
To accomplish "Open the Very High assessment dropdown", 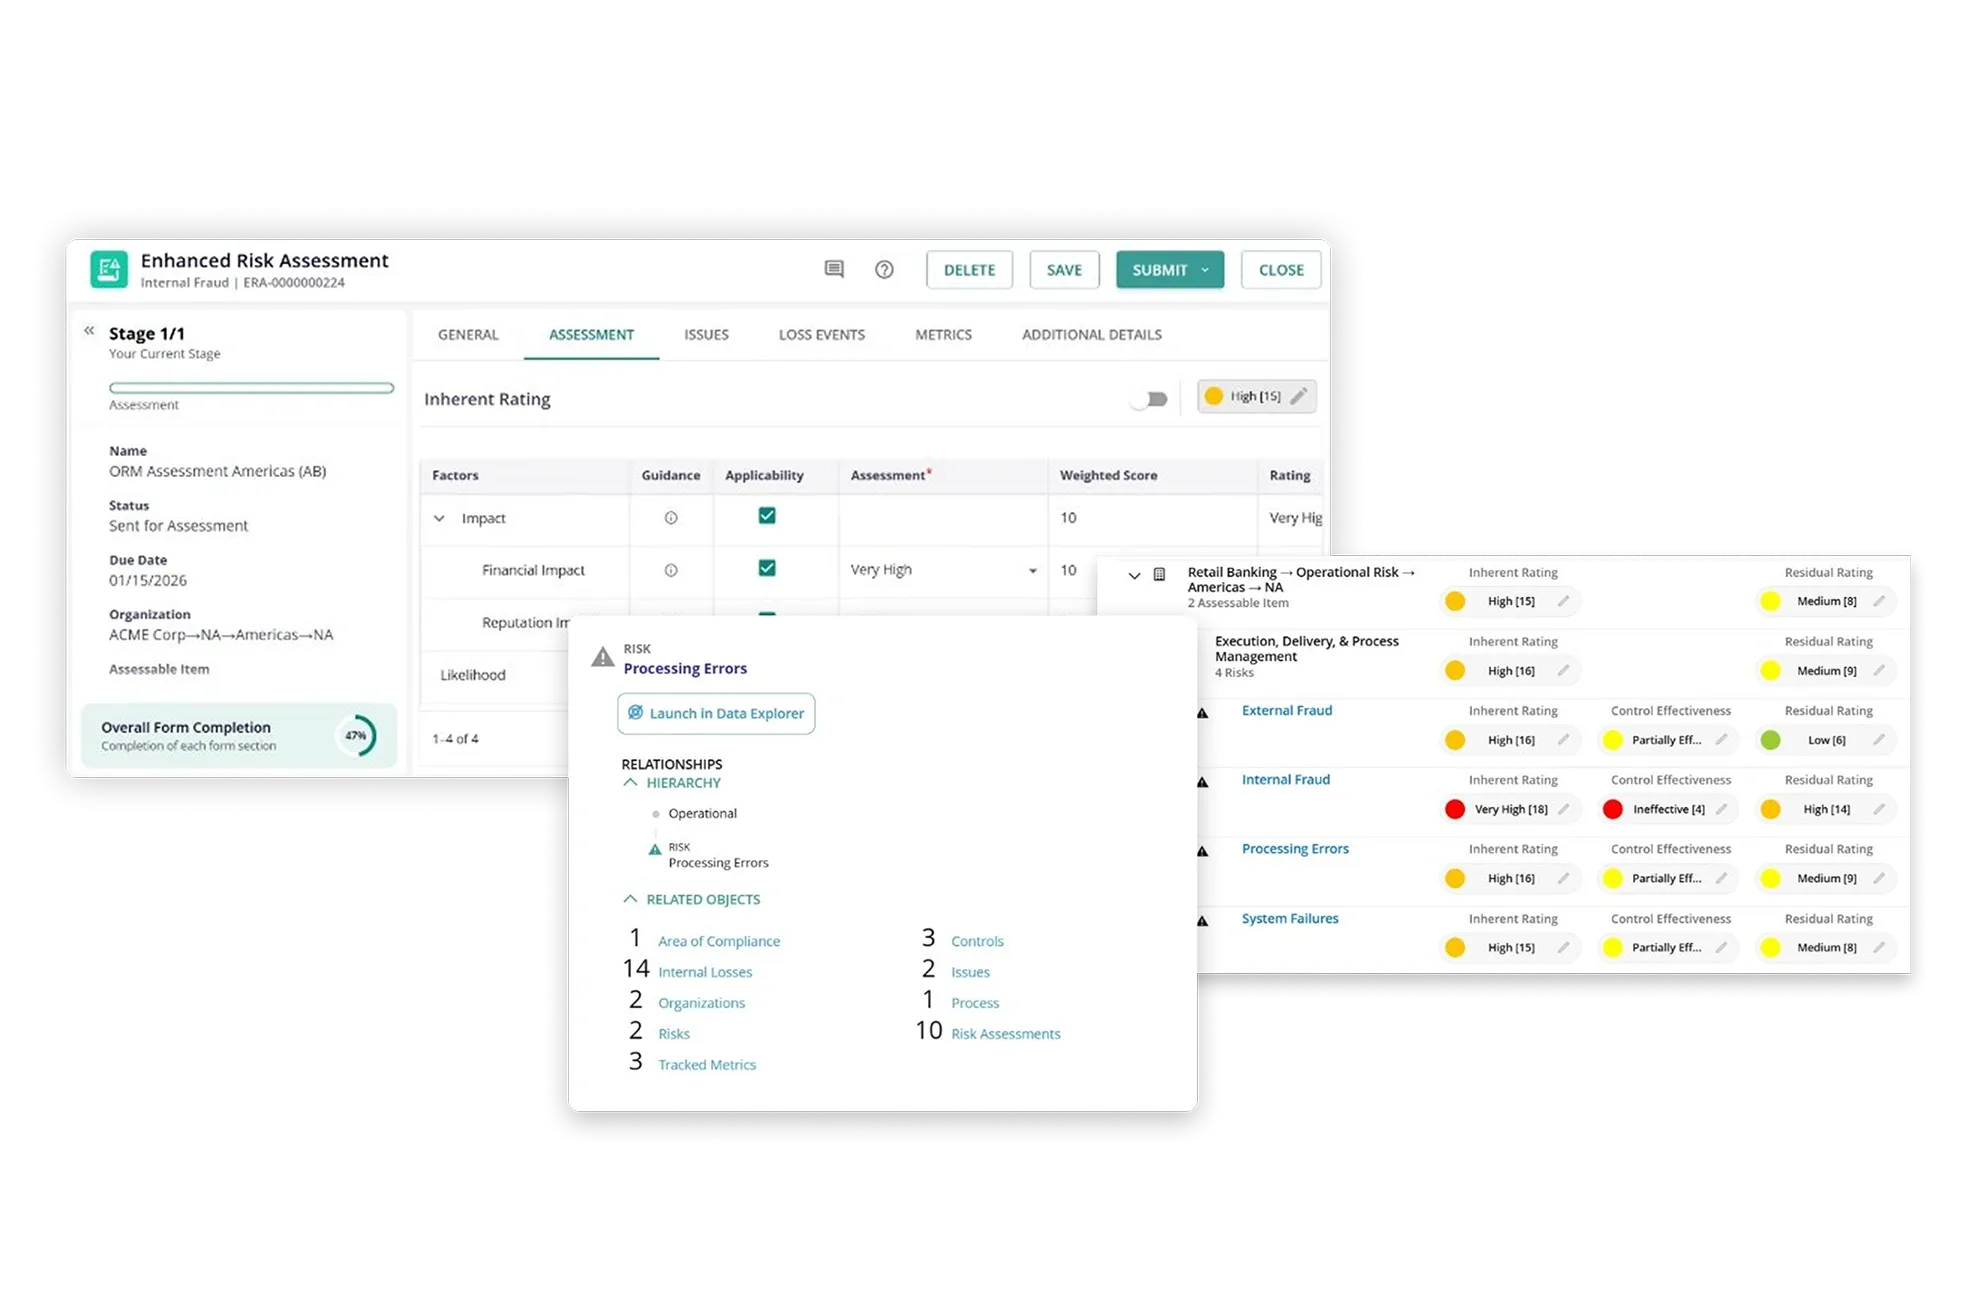I will pos(1032,570).
